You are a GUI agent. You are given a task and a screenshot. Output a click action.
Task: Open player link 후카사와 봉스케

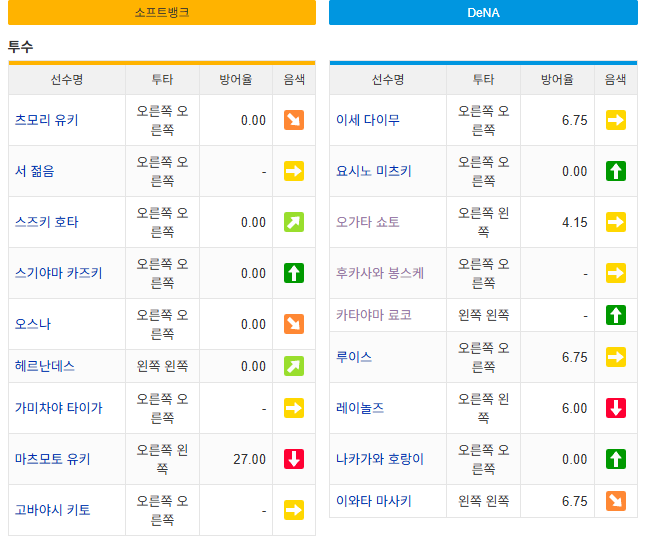(380, 273)
